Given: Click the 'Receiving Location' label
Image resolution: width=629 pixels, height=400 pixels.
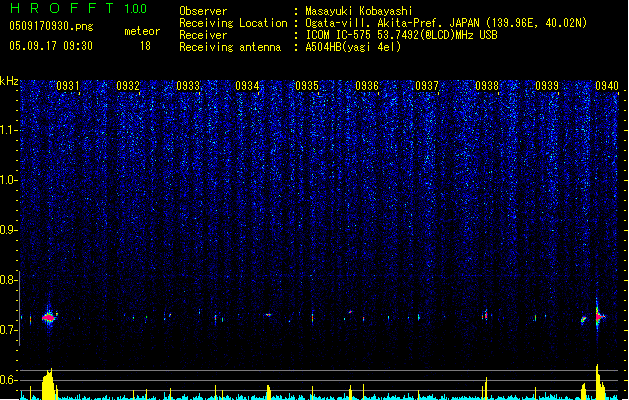Looking at the screenshot, I should [x=233, y=23].
